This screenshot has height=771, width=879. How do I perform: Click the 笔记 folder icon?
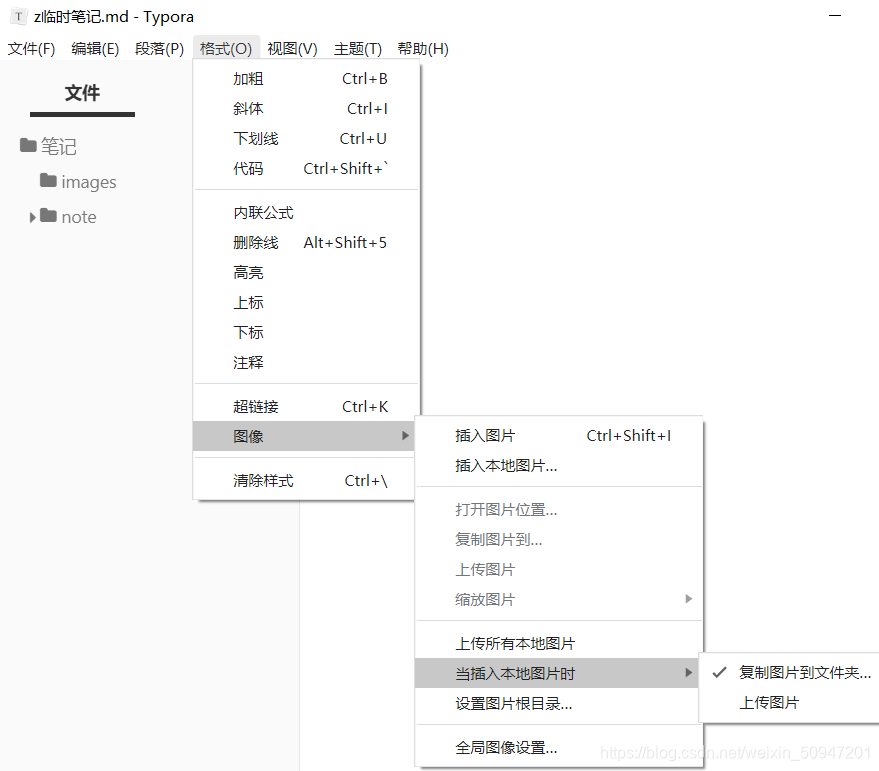[28, 145]
